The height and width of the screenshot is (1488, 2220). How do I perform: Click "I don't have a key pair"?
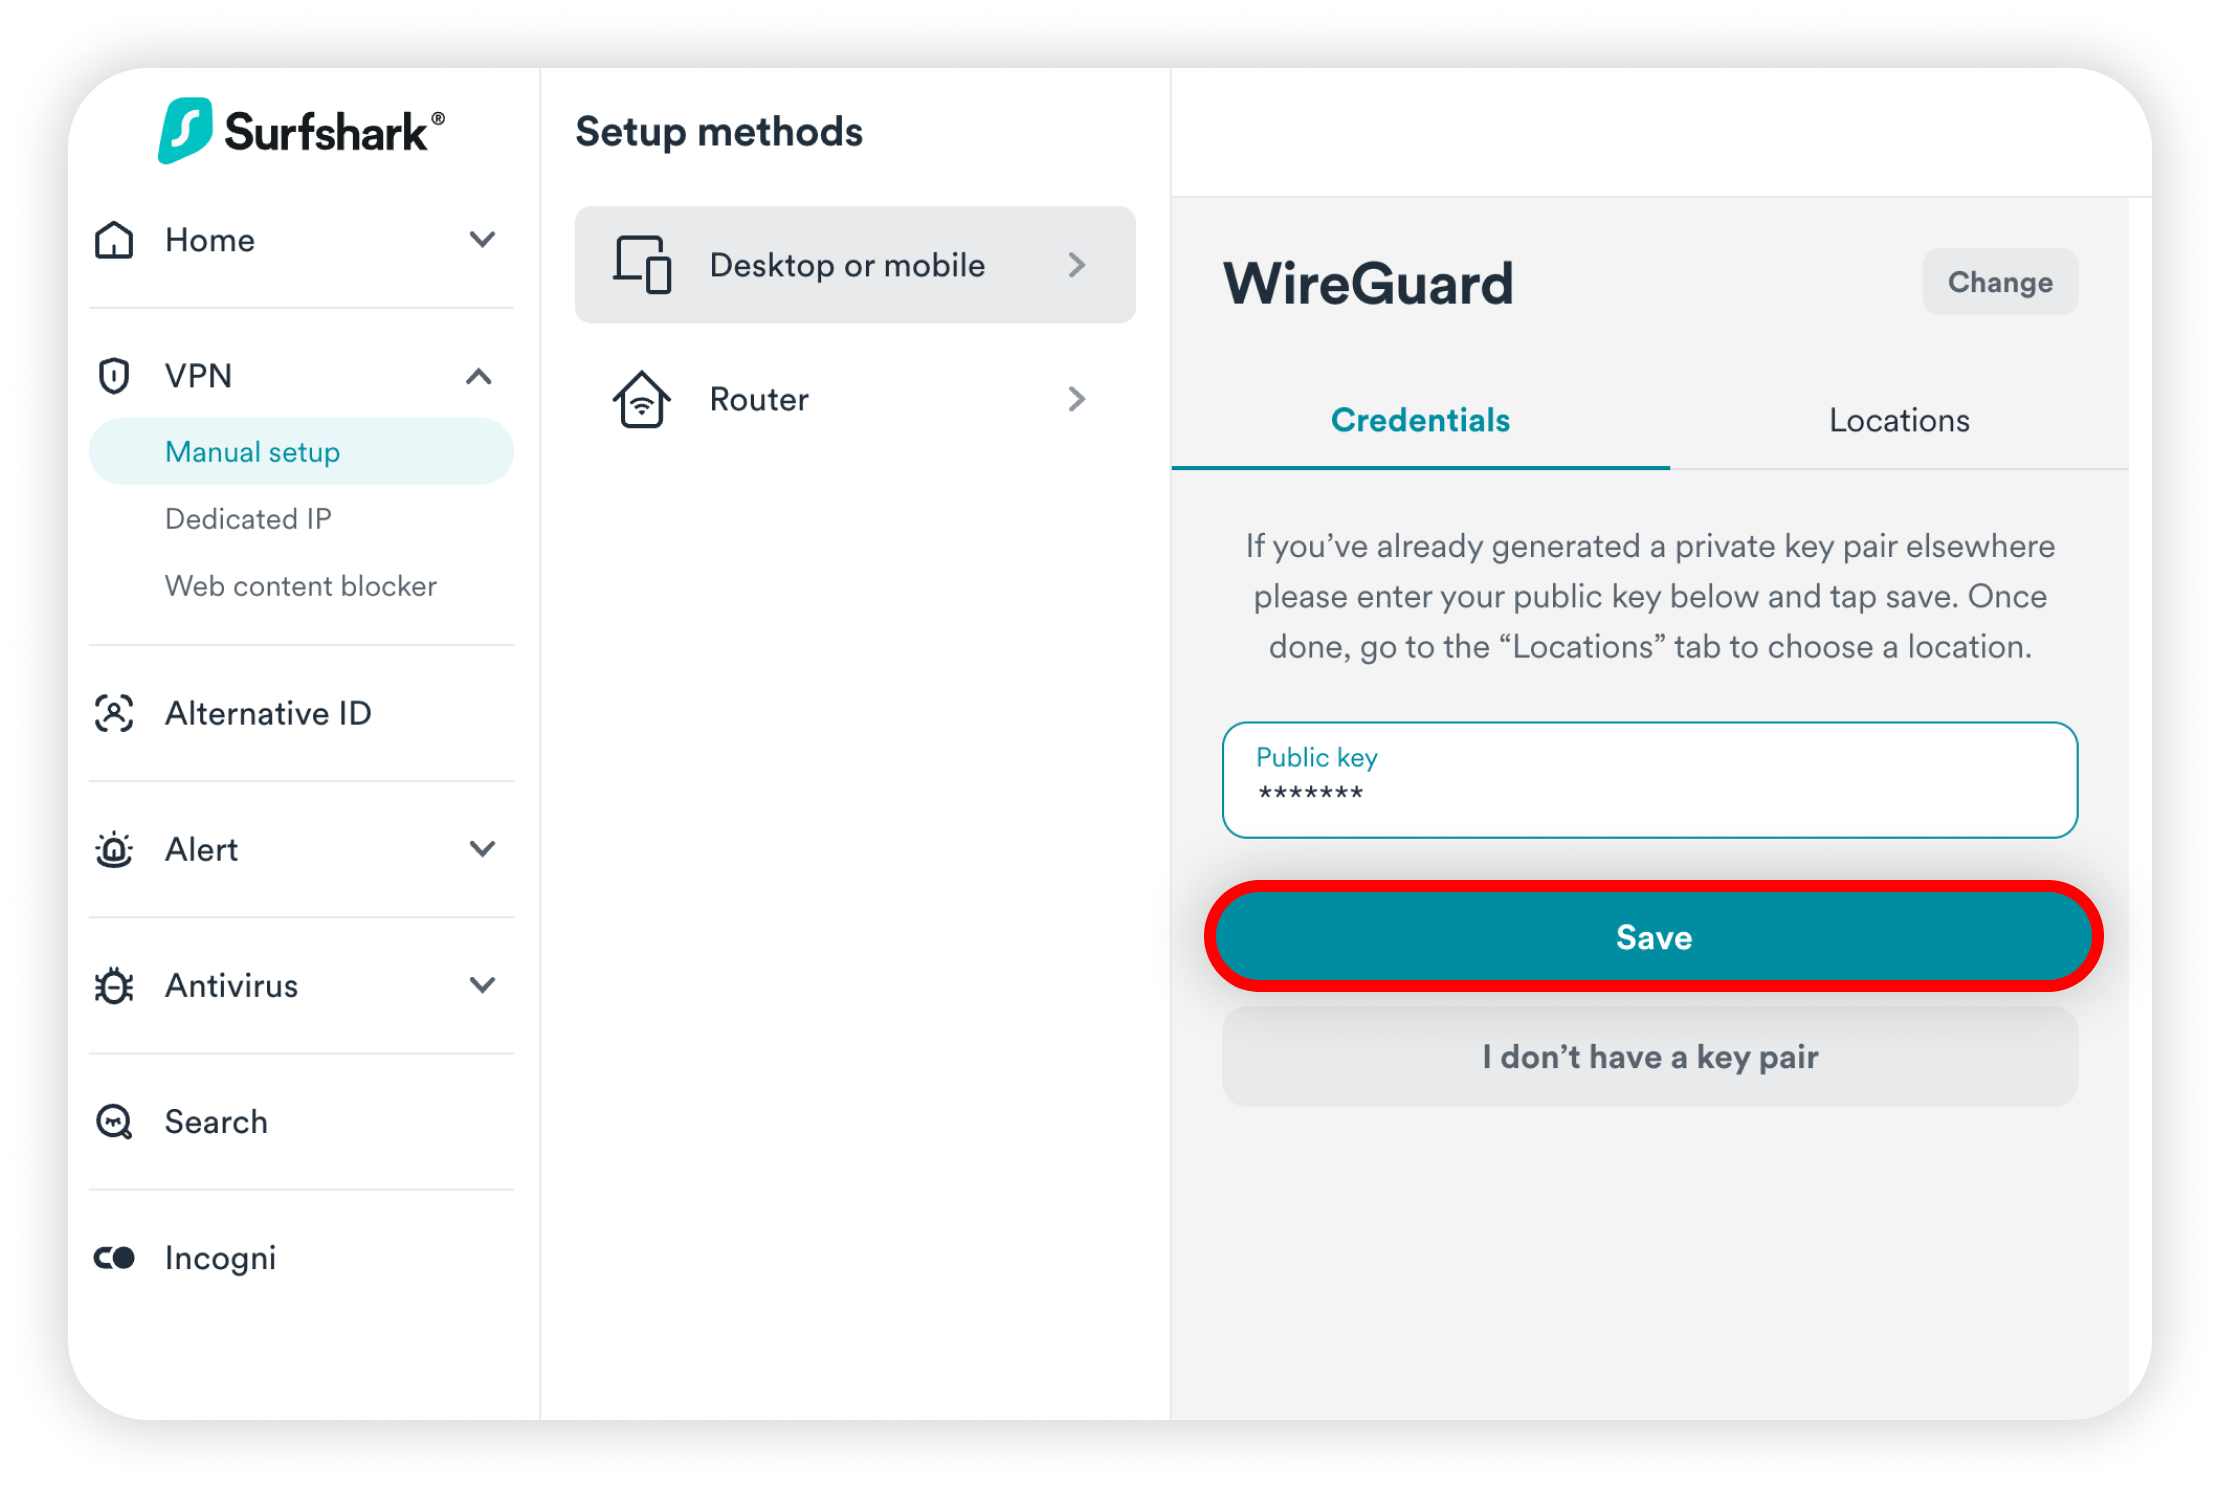pos(1650,1057)
